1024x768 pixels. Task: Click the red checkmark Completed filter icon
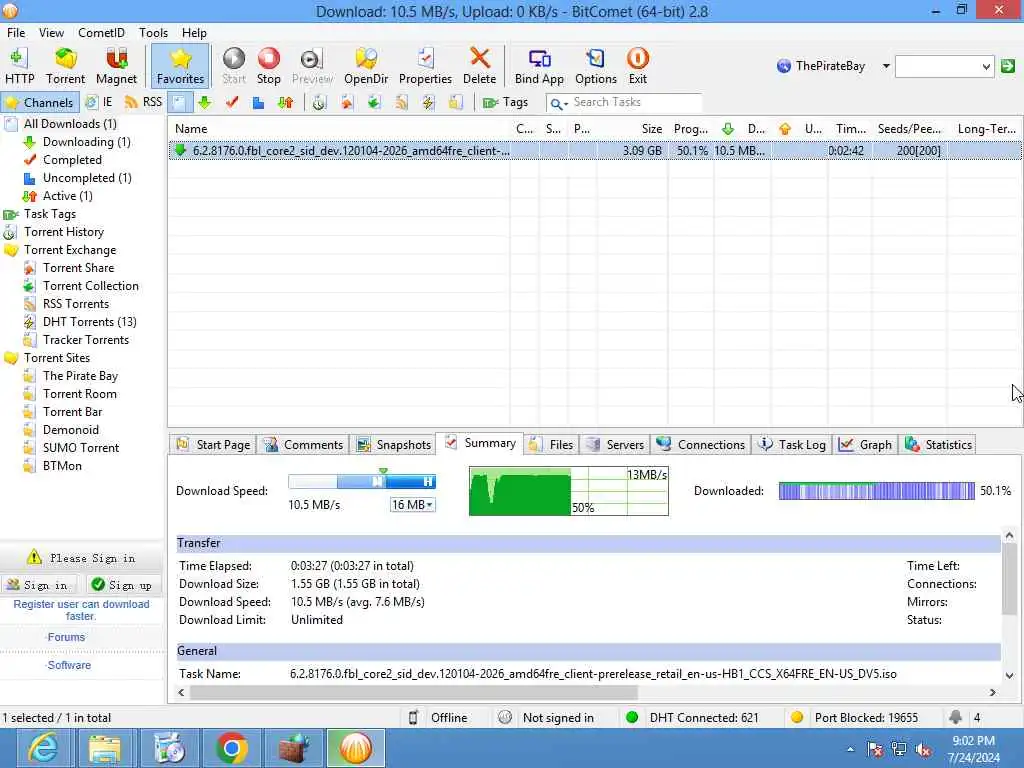231,103
